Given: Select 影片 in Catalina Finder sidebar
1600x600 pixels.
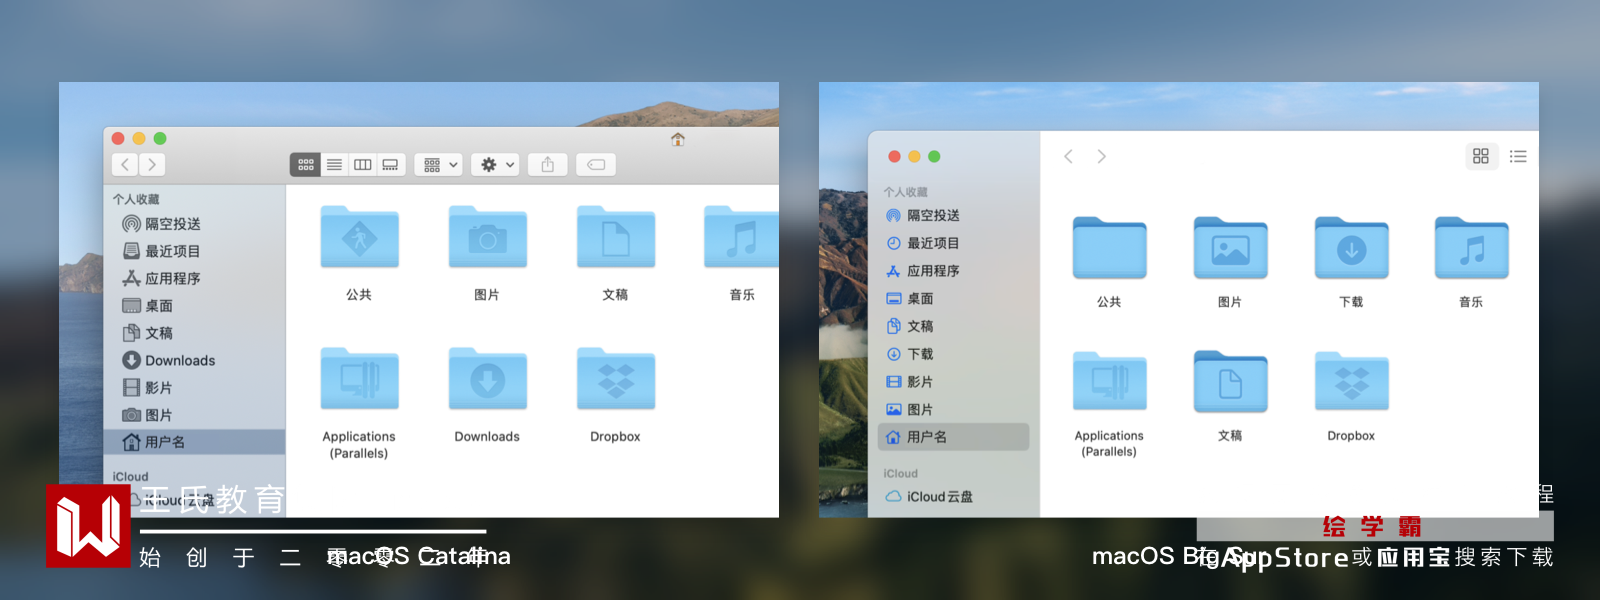Looking at the screenshot, I should 147,388.
